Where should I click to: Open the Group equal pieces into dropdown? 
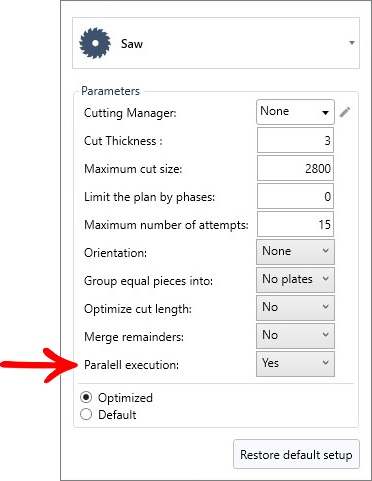pos(295,280)
